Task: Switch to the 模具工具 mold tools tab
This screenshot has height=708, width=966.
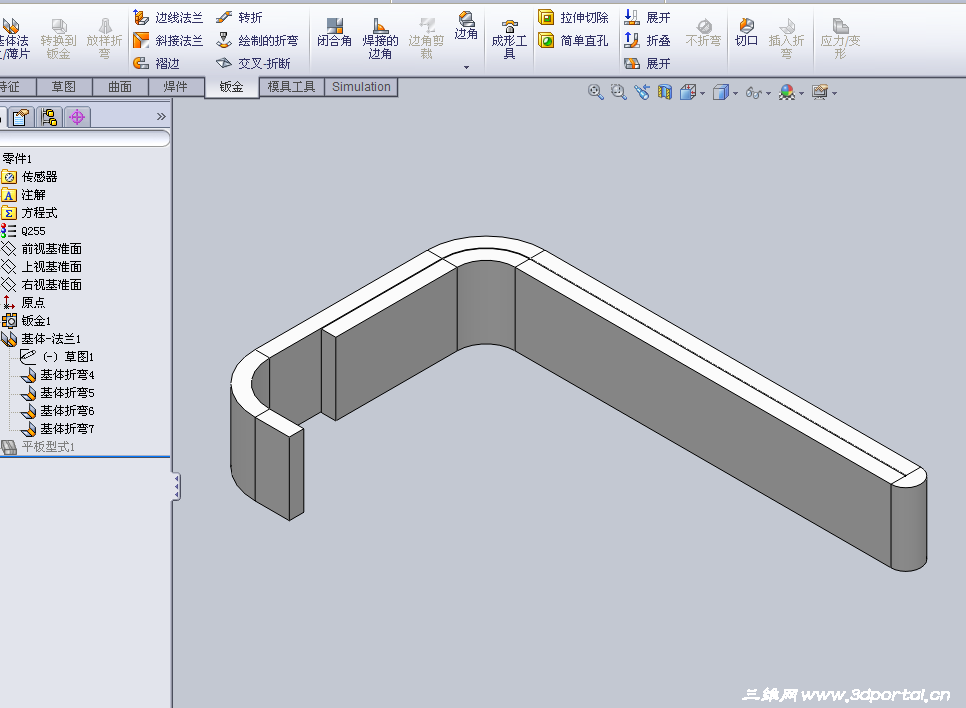Action: (x=291, y=87)
